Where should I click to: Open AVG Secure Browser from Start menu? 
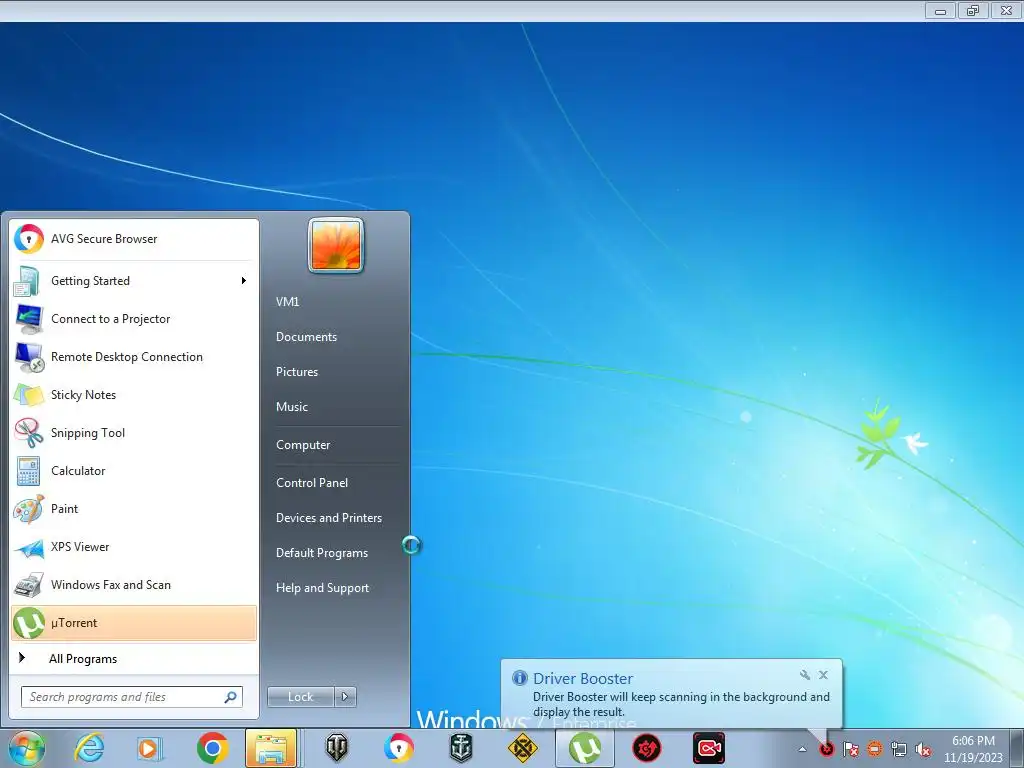(x=134, y=239)
